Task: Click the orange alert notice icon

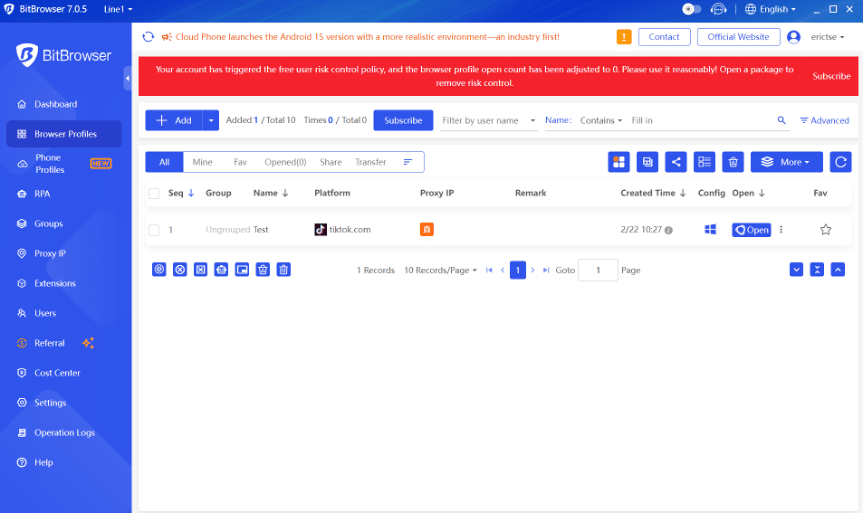Action: [624, 37]
